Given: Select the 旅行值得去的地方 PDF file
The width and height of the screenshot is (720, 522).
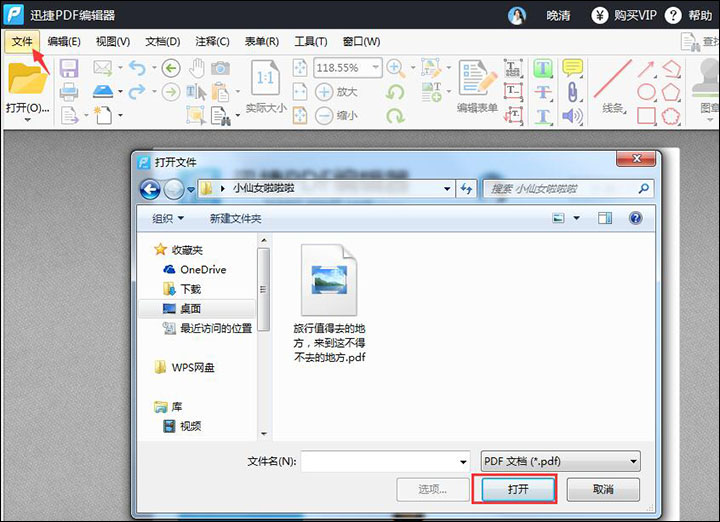Looking at the screenshot, I should [x=329, y=300].
